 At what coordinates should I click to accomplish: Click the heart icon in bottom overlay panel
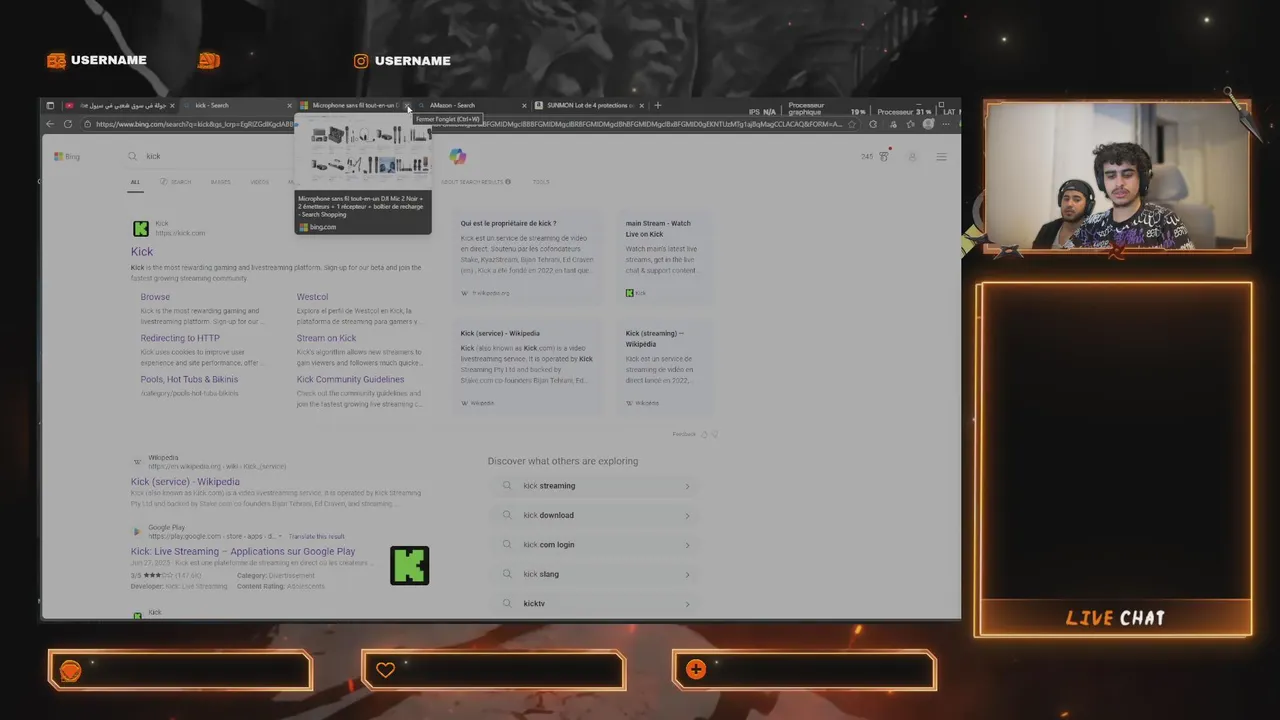tap(385, 670)
